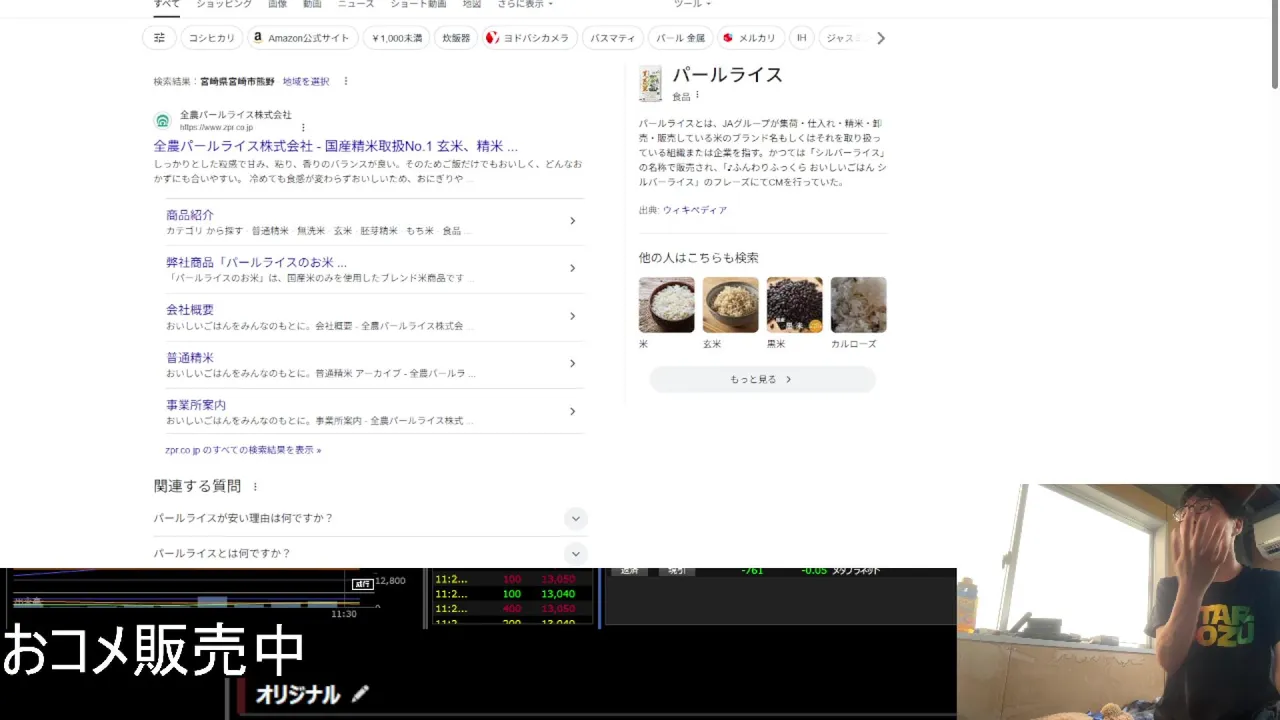The image size is (1280, 720).
Task: Open the さらに表示 dropdown
Action: (525, 5)
